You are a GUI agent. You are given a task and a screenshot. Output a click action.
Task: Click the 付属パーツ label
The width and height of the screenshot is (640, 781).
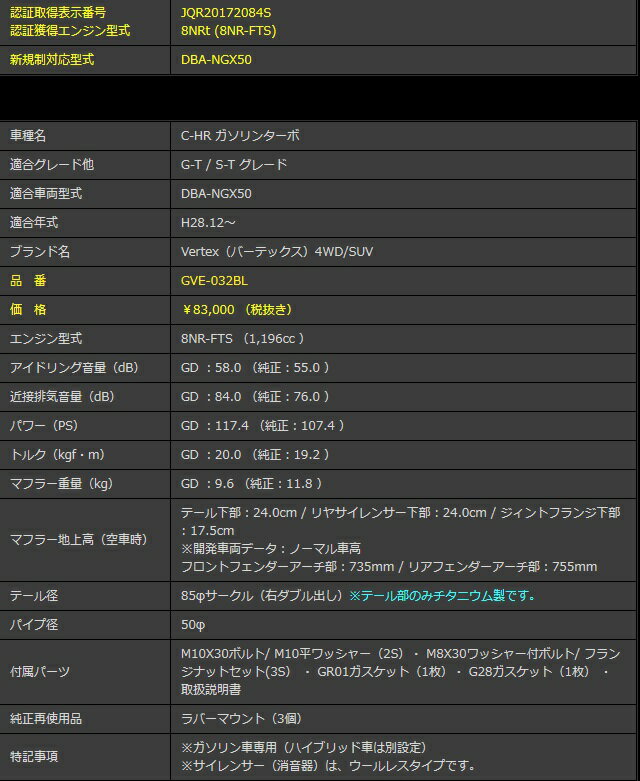click(x=40, y=671)
